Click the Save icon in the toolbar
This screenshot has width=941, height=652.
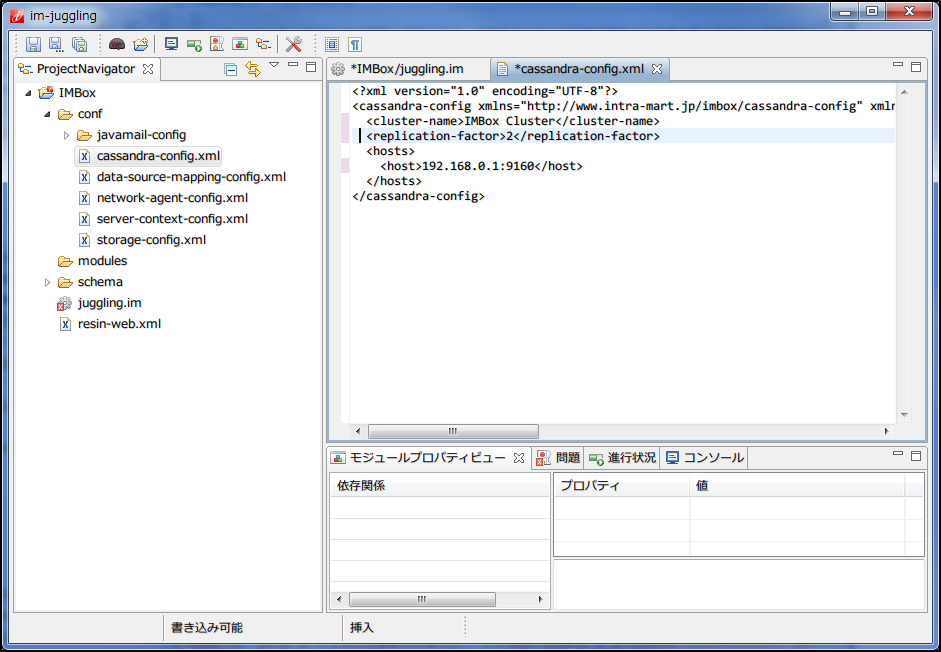(33, 44)
